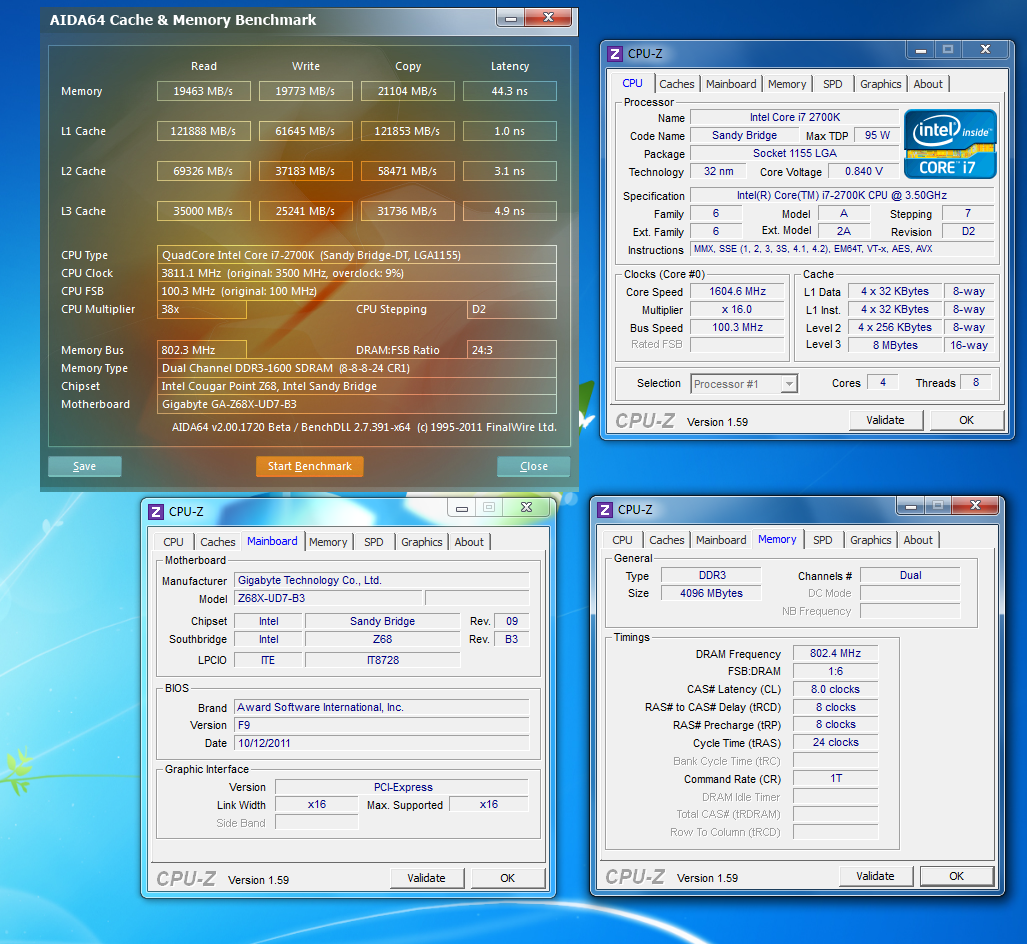Click the Memory Read 19463 MB/s field
Screen dimensions: 1027x944
(203, 91)
